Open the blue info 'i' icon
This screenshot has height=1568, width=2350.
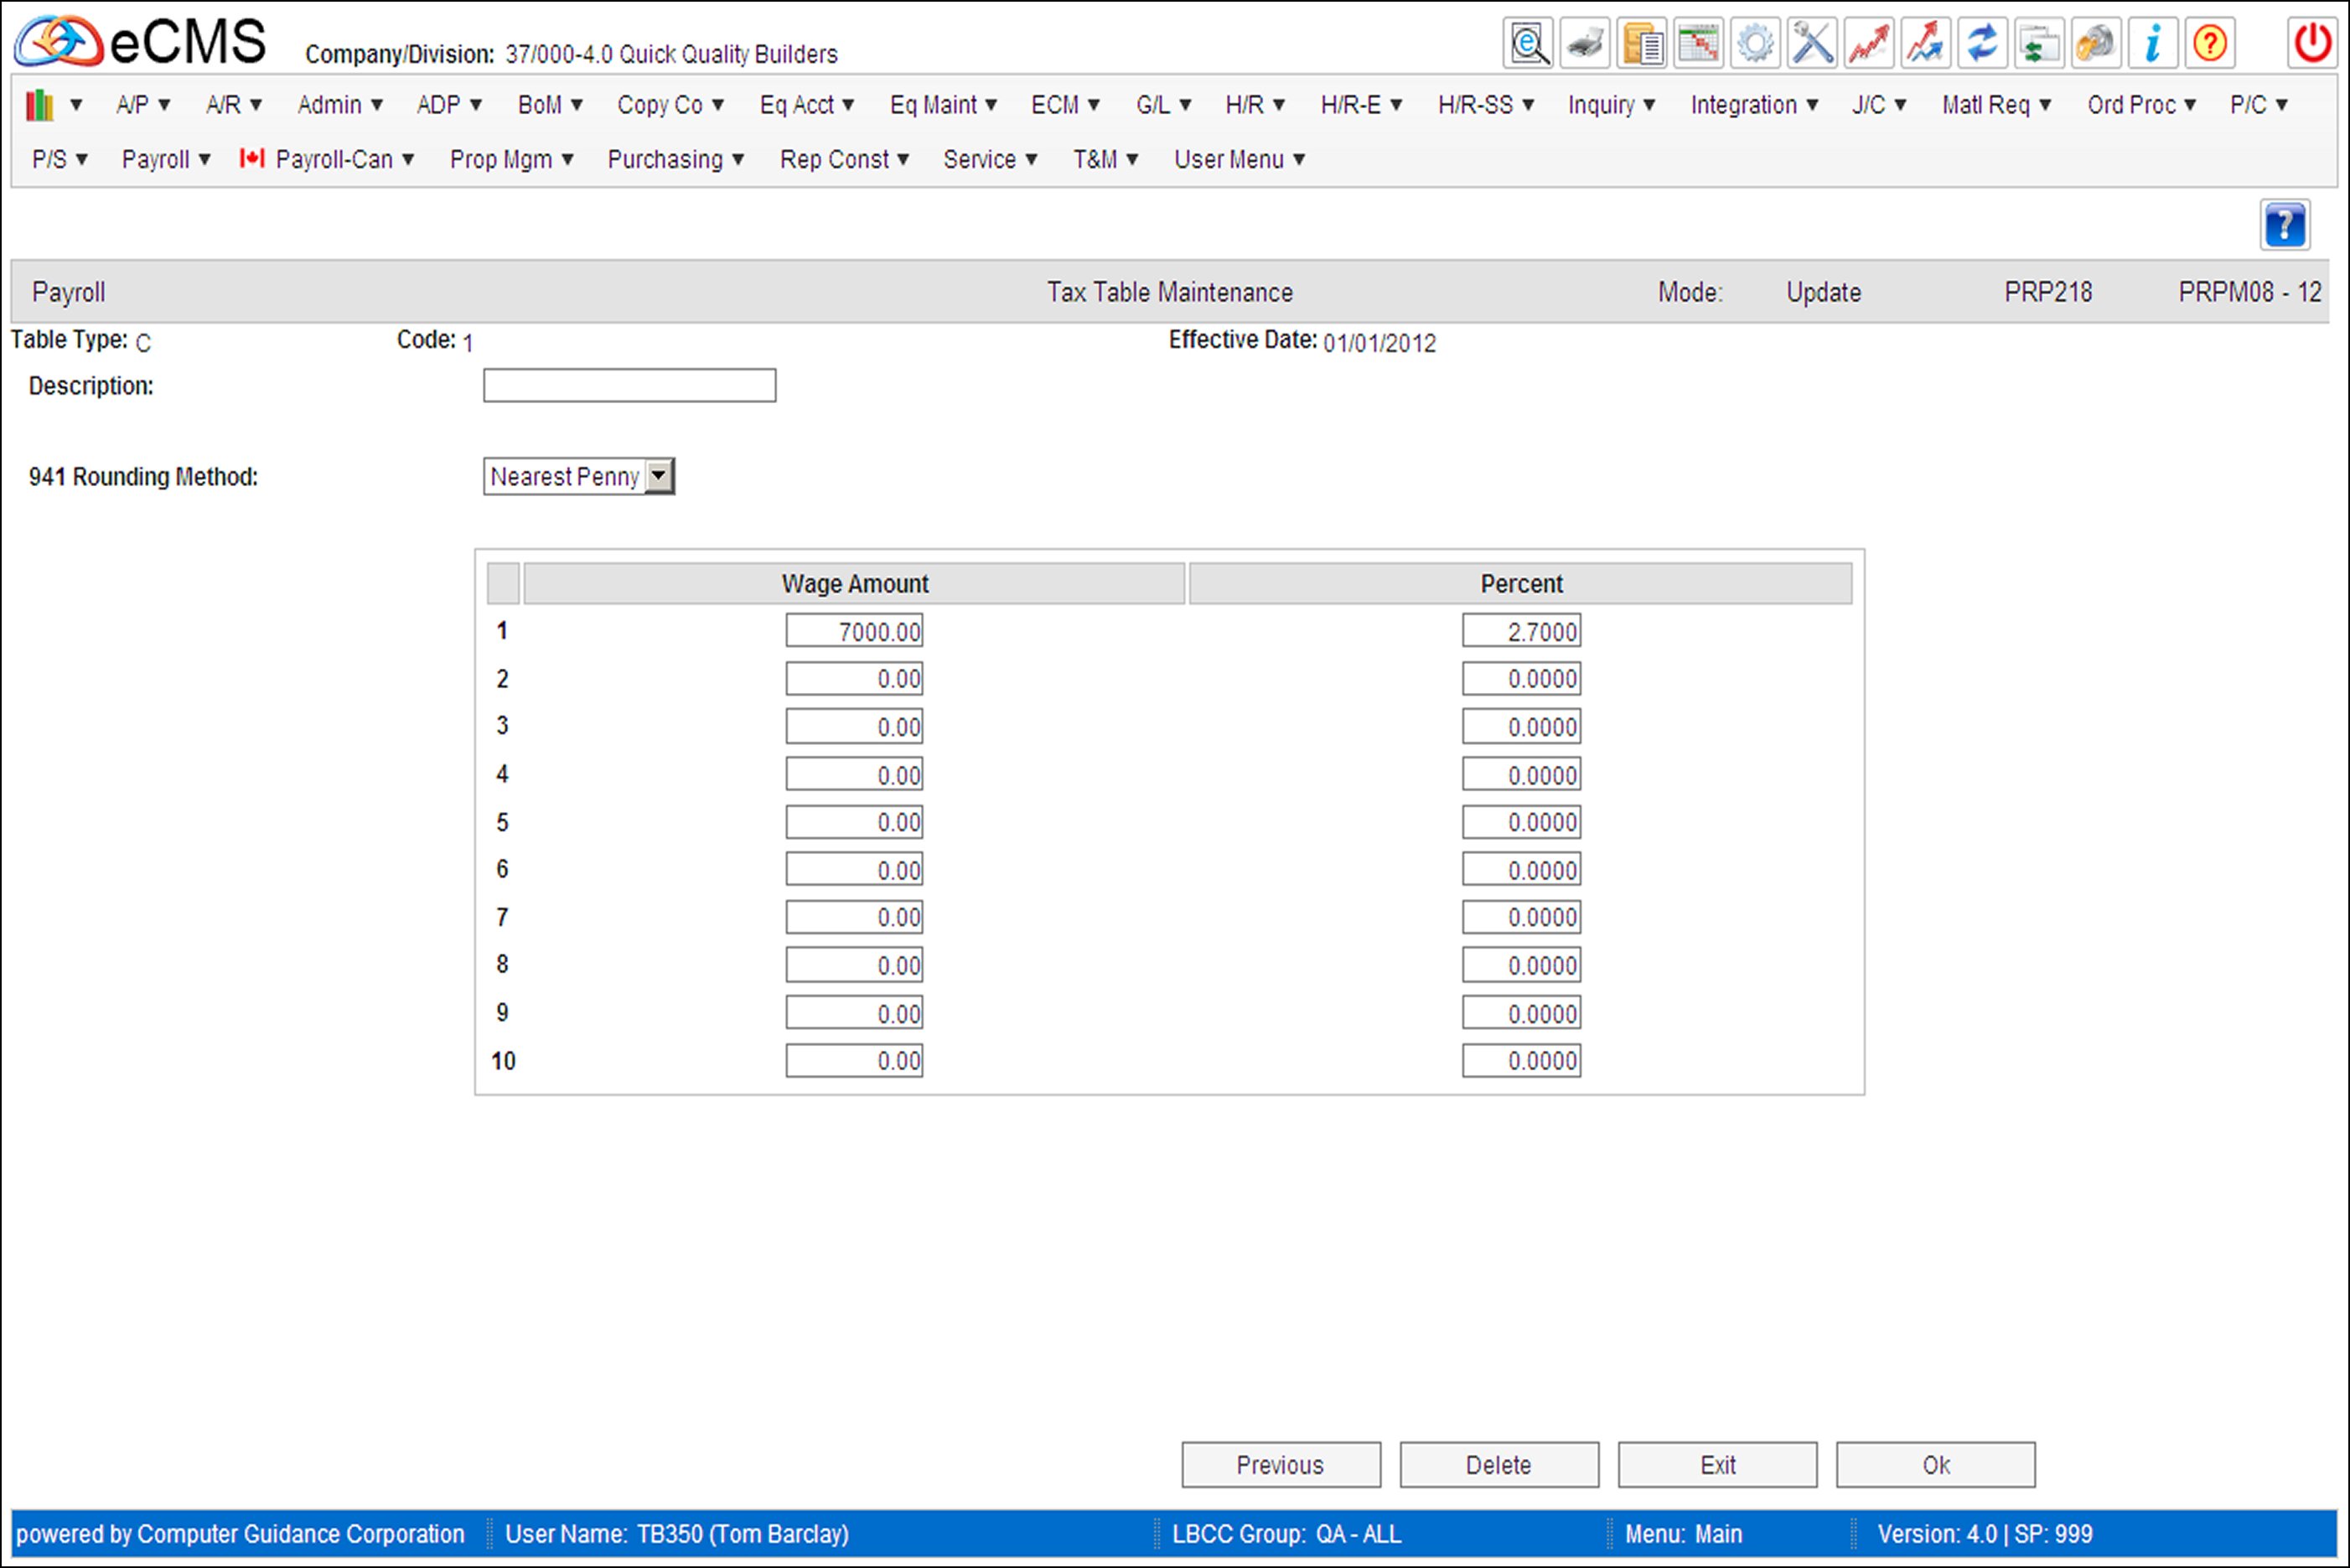(x=2152, y=44)
